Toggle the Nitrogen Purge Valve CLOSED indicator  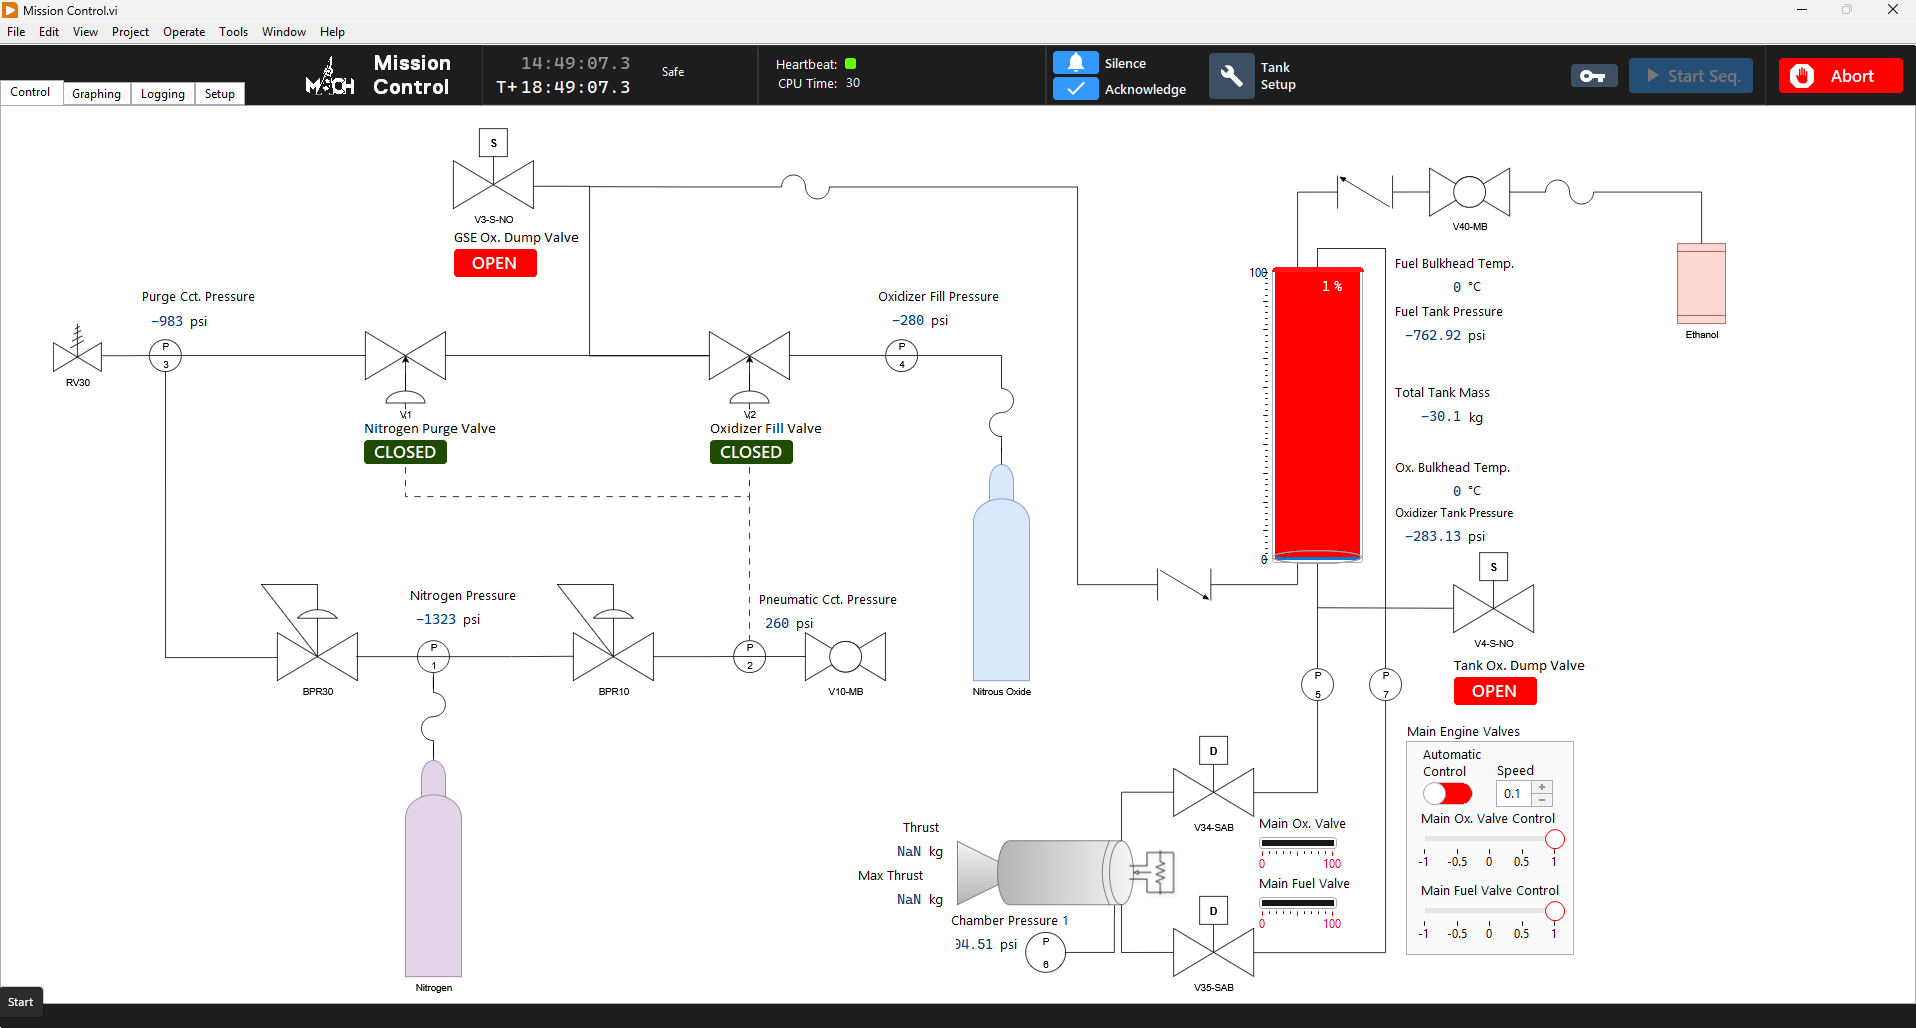pos(404,451)
